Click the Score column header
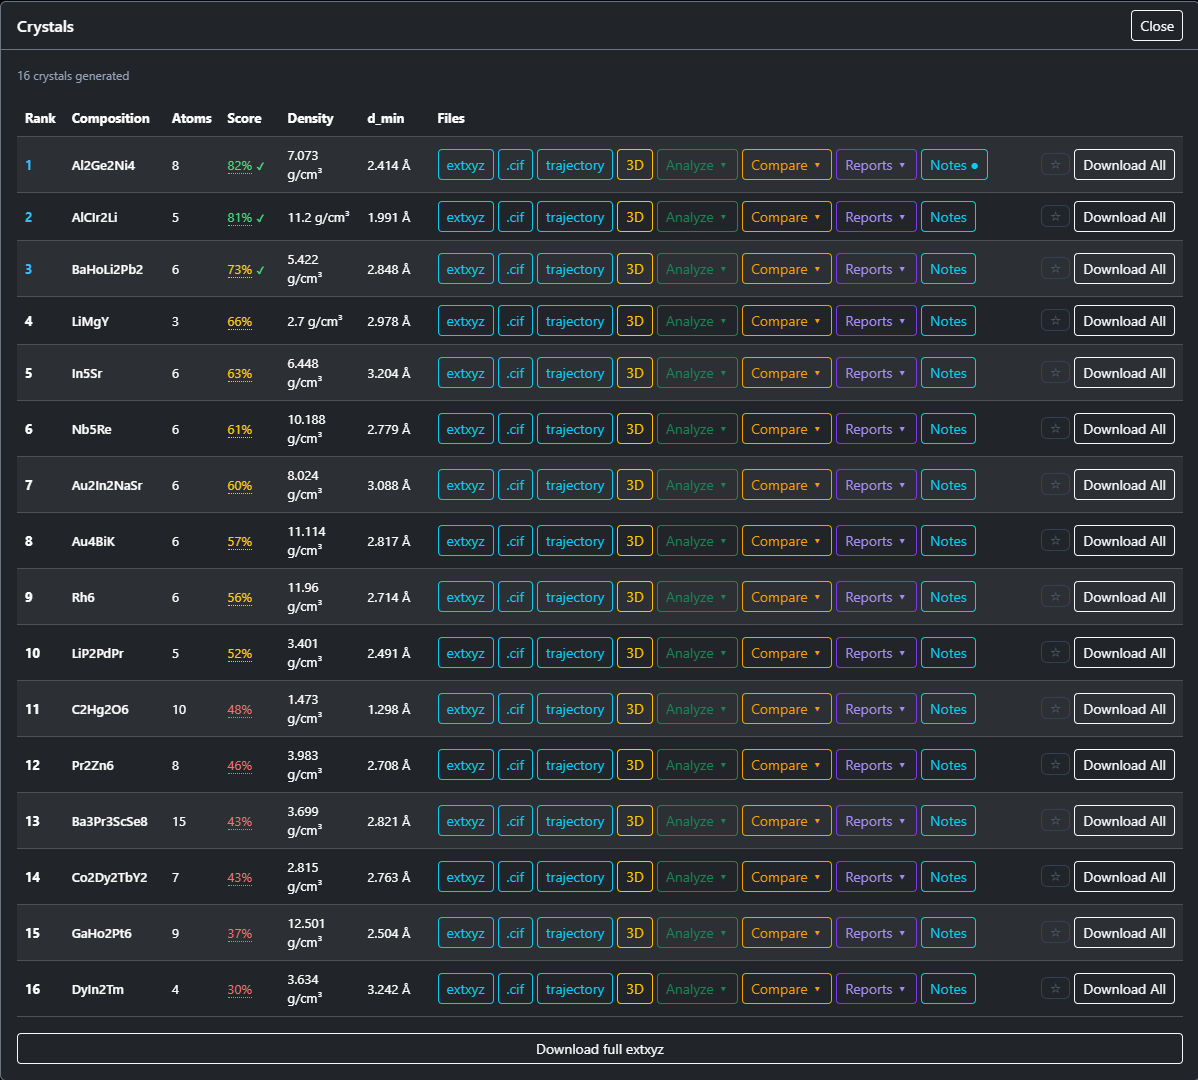This screenshot has height=1080, width=1198. 244,118
